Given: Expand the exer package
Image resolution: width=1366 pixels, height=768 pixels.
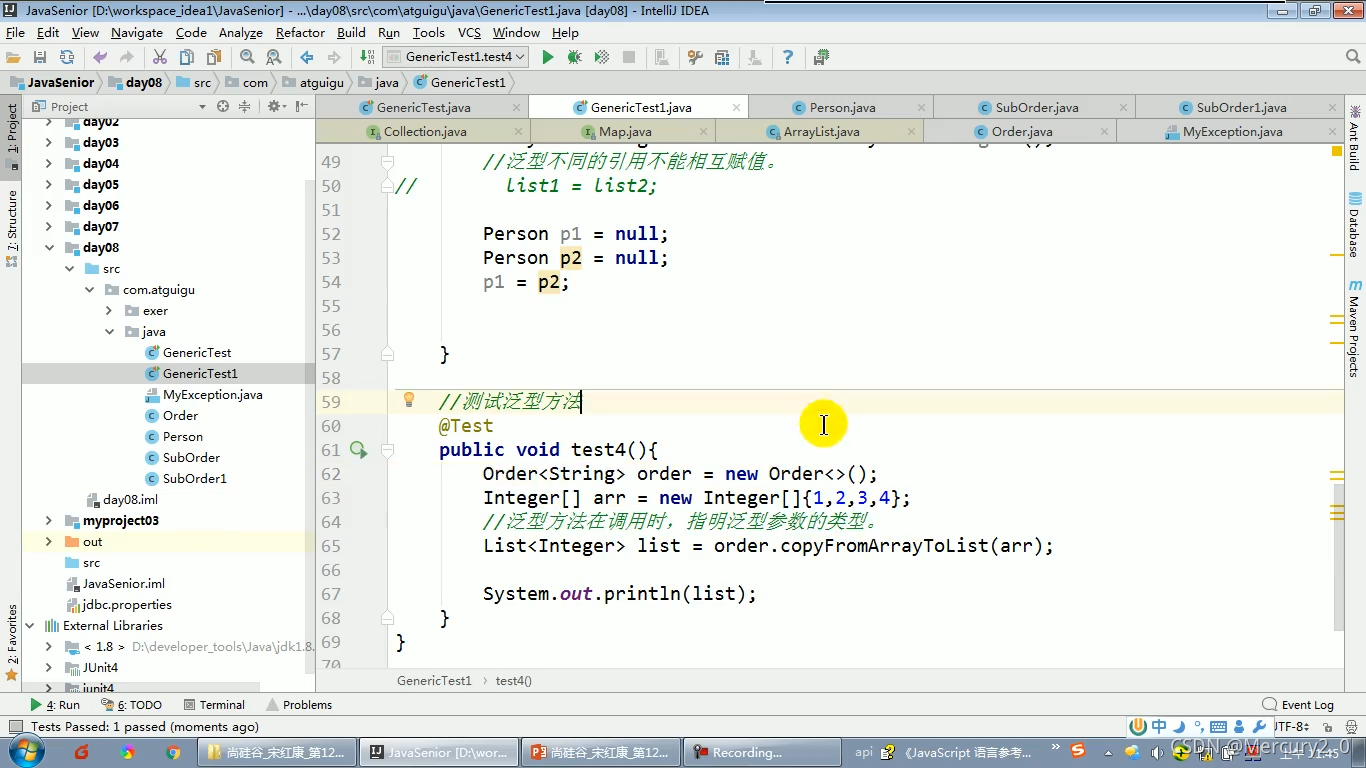Looking at the screenshot, I should (109, 311).
